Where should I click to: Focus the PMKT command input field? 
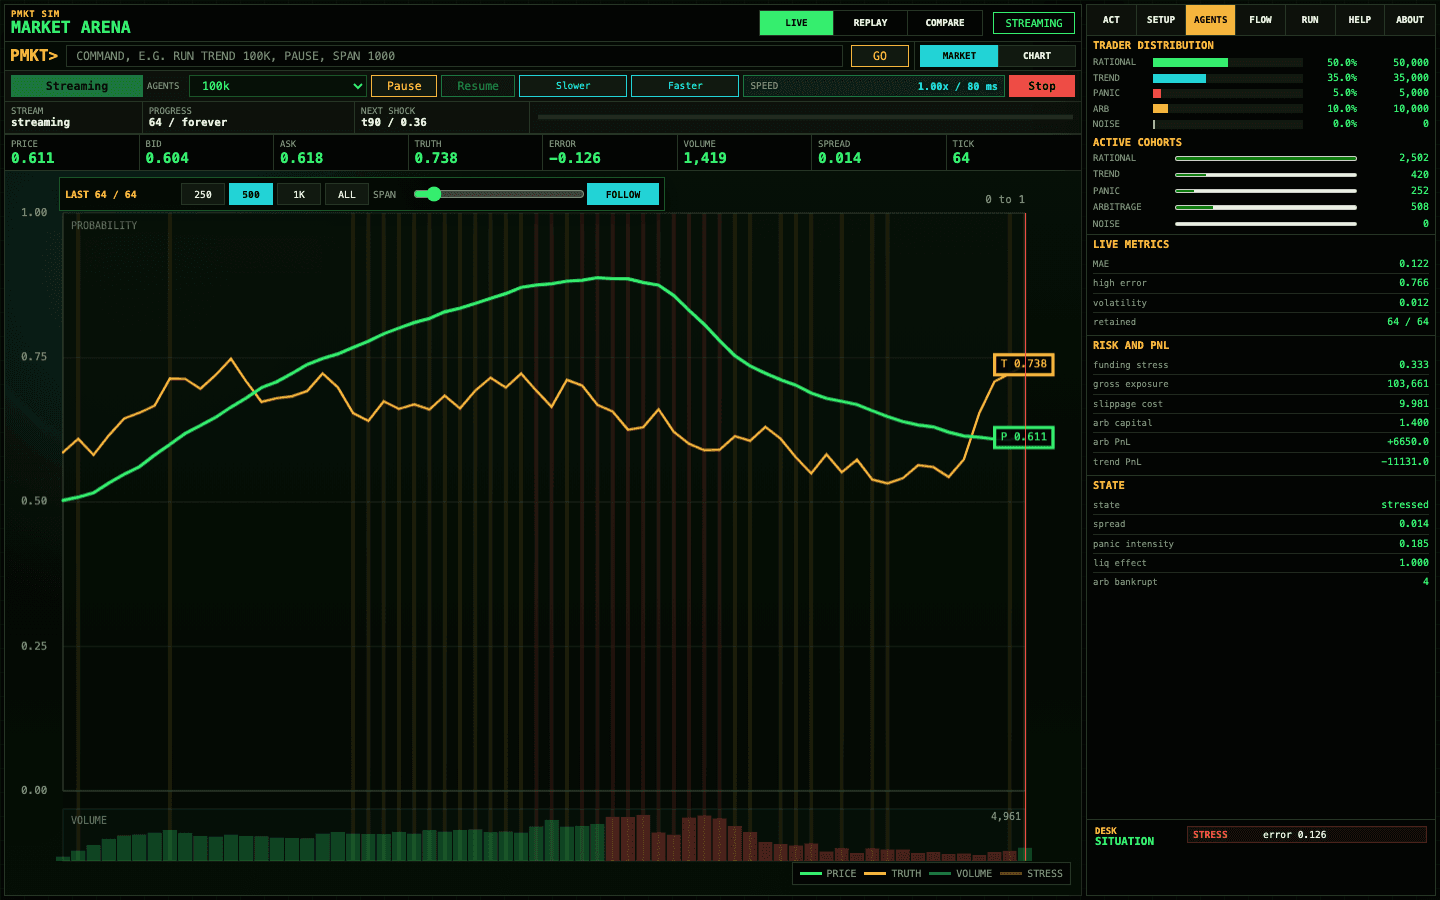(x=454, y=56)
